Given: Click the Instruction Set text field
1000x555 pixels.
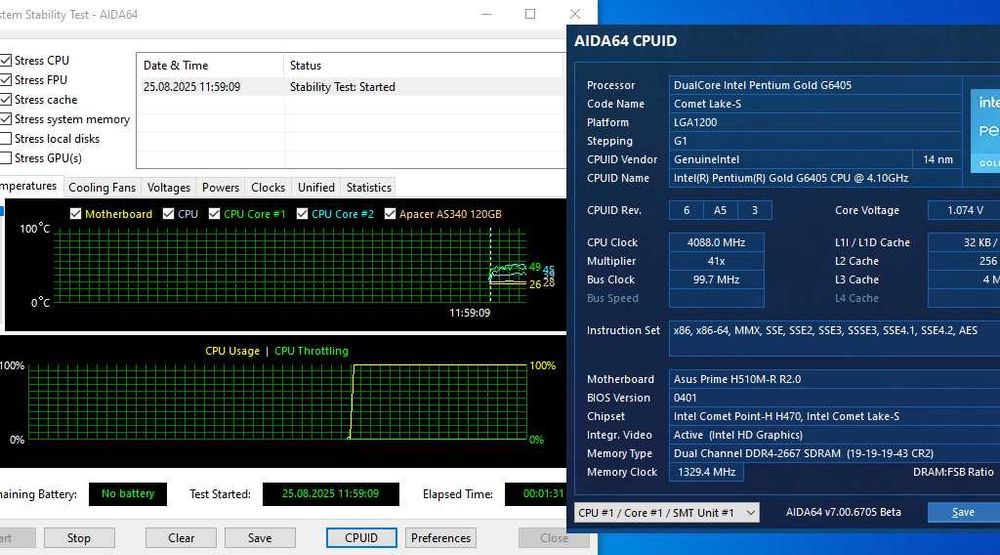Looking at the screenshot, I should (x=835, y=339).
